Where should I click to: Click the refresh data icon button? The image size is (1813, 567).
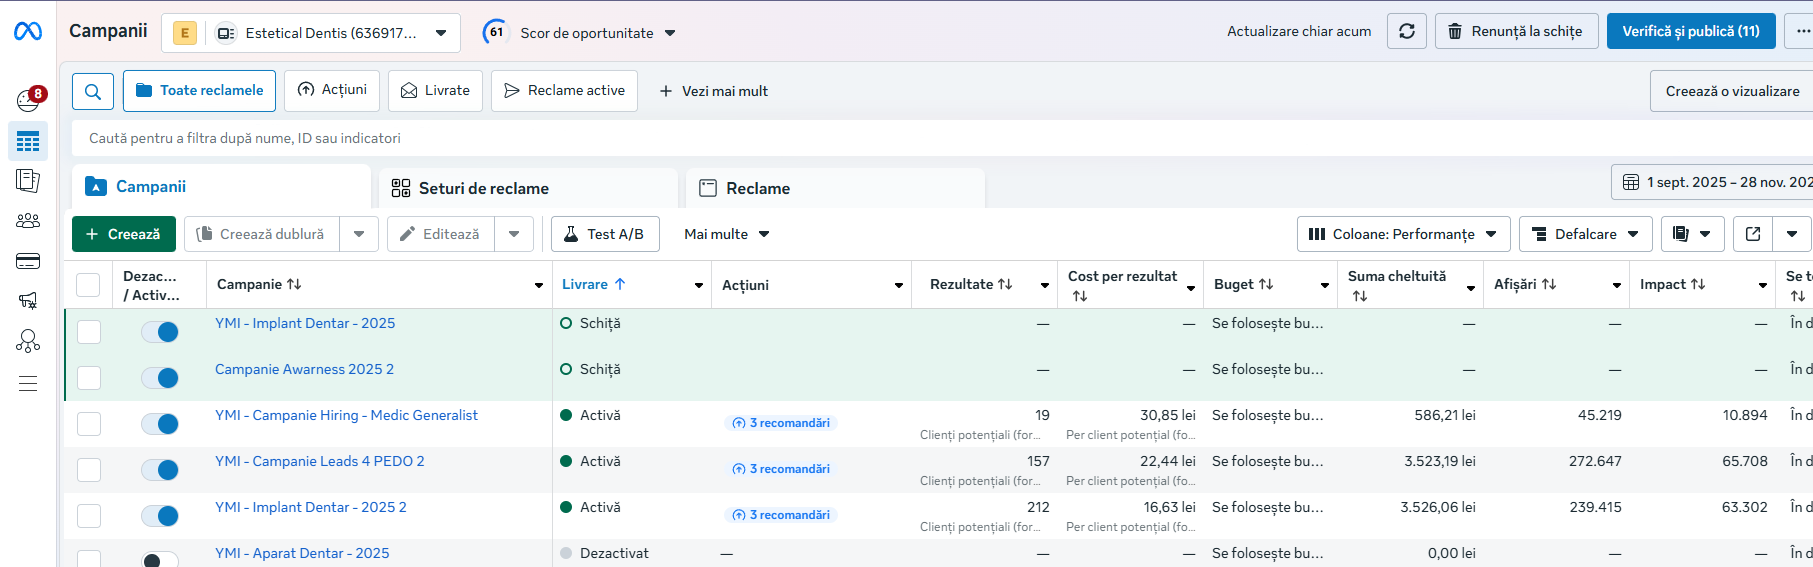(1406, 31)
